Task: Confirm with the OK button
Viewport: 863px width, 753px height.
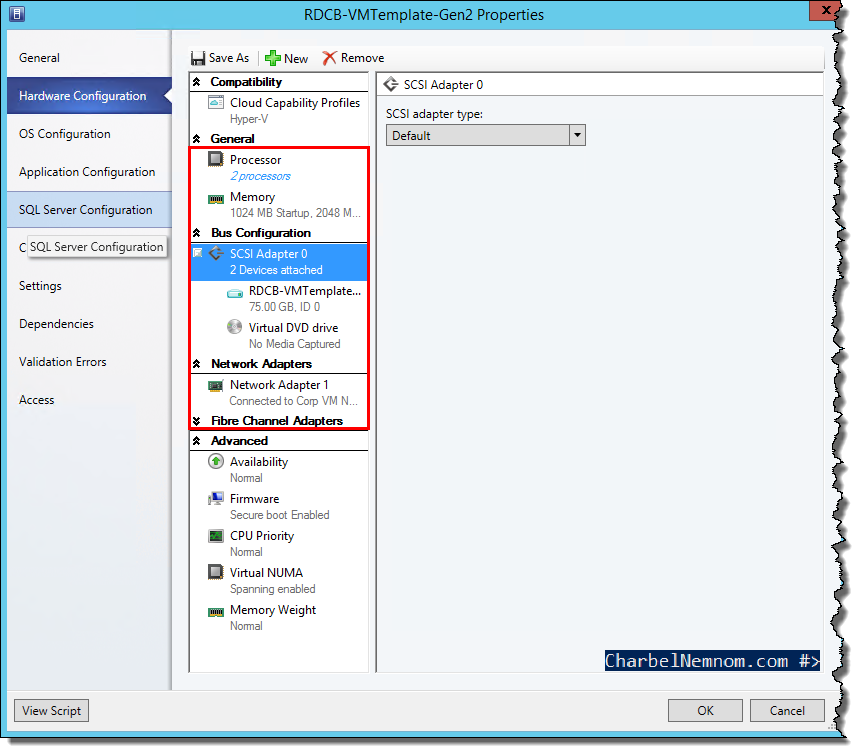Action: (705, 711)
